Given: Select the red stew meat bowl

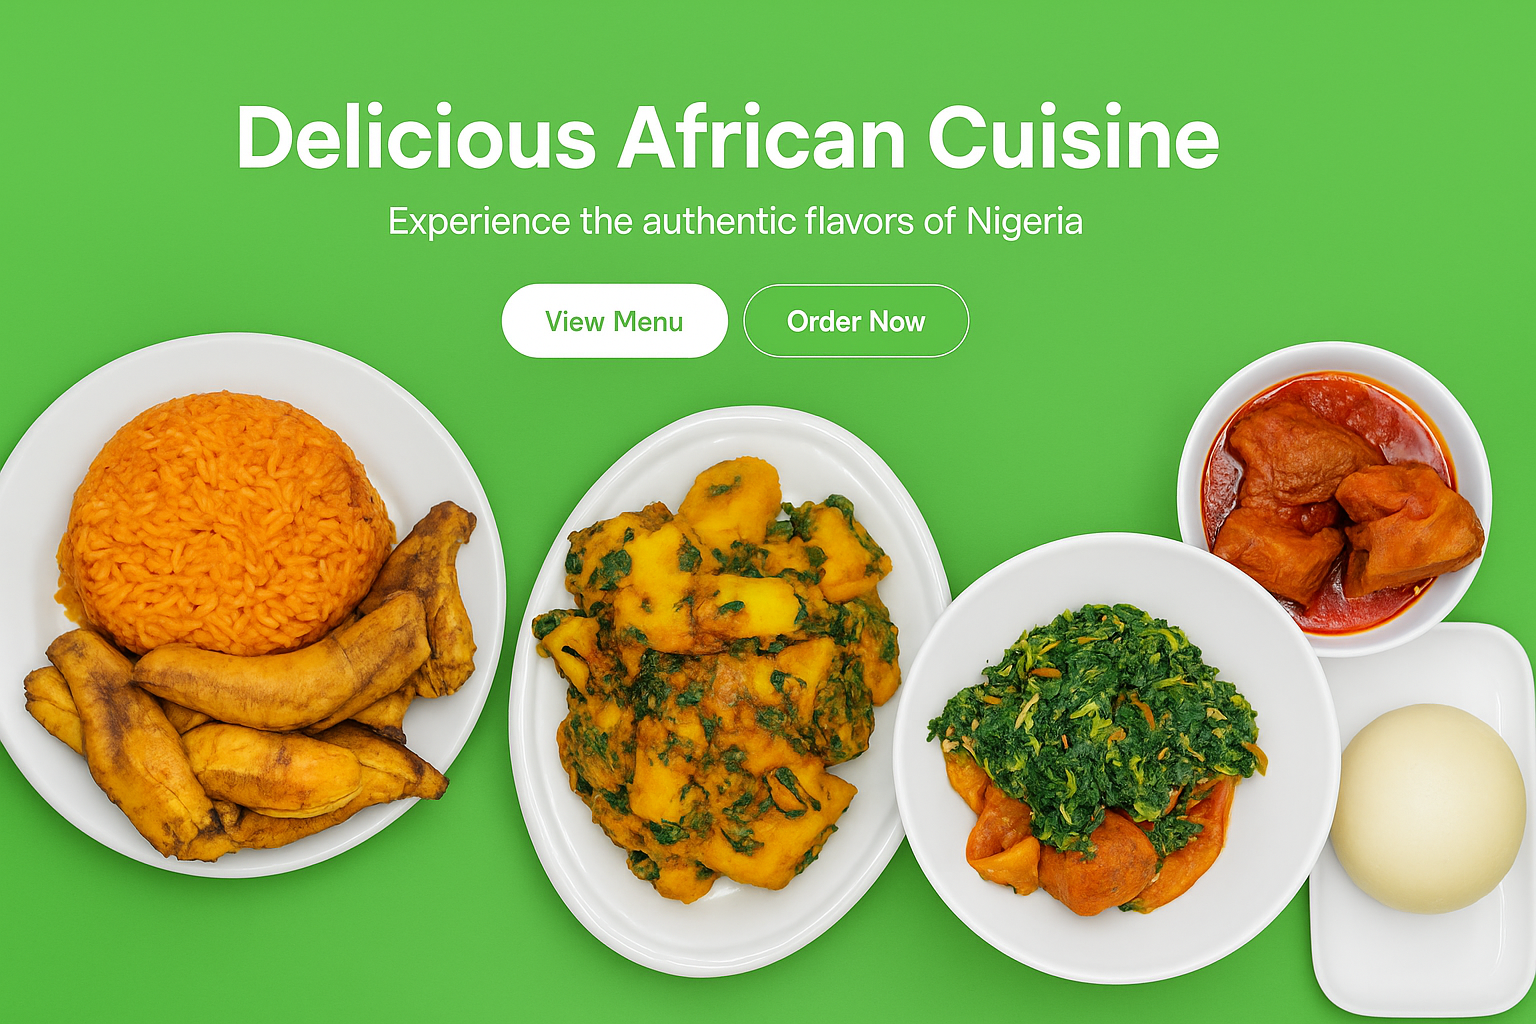Looking at the screenshot, I should [1334, 500].
